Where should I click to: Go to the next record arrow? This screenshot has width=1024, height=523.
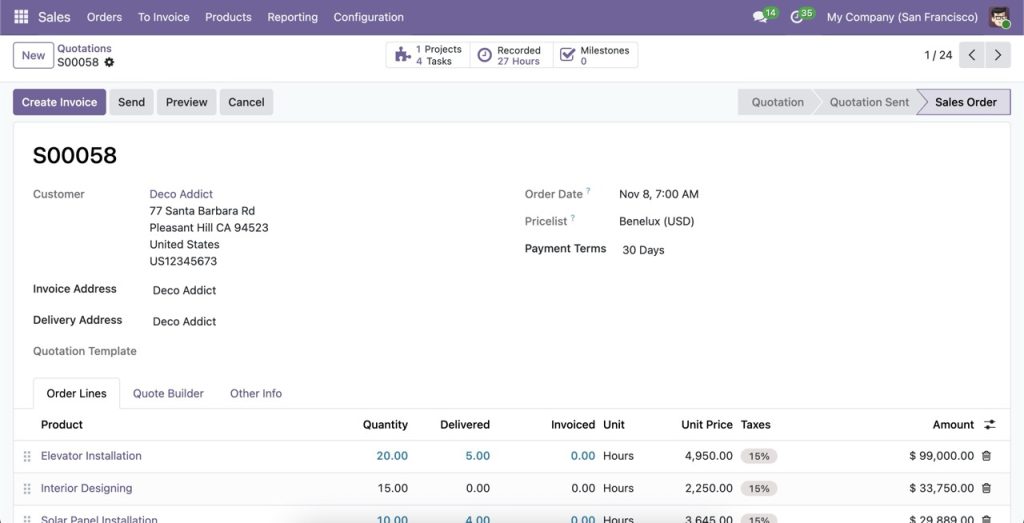click(x=997, y=55)
